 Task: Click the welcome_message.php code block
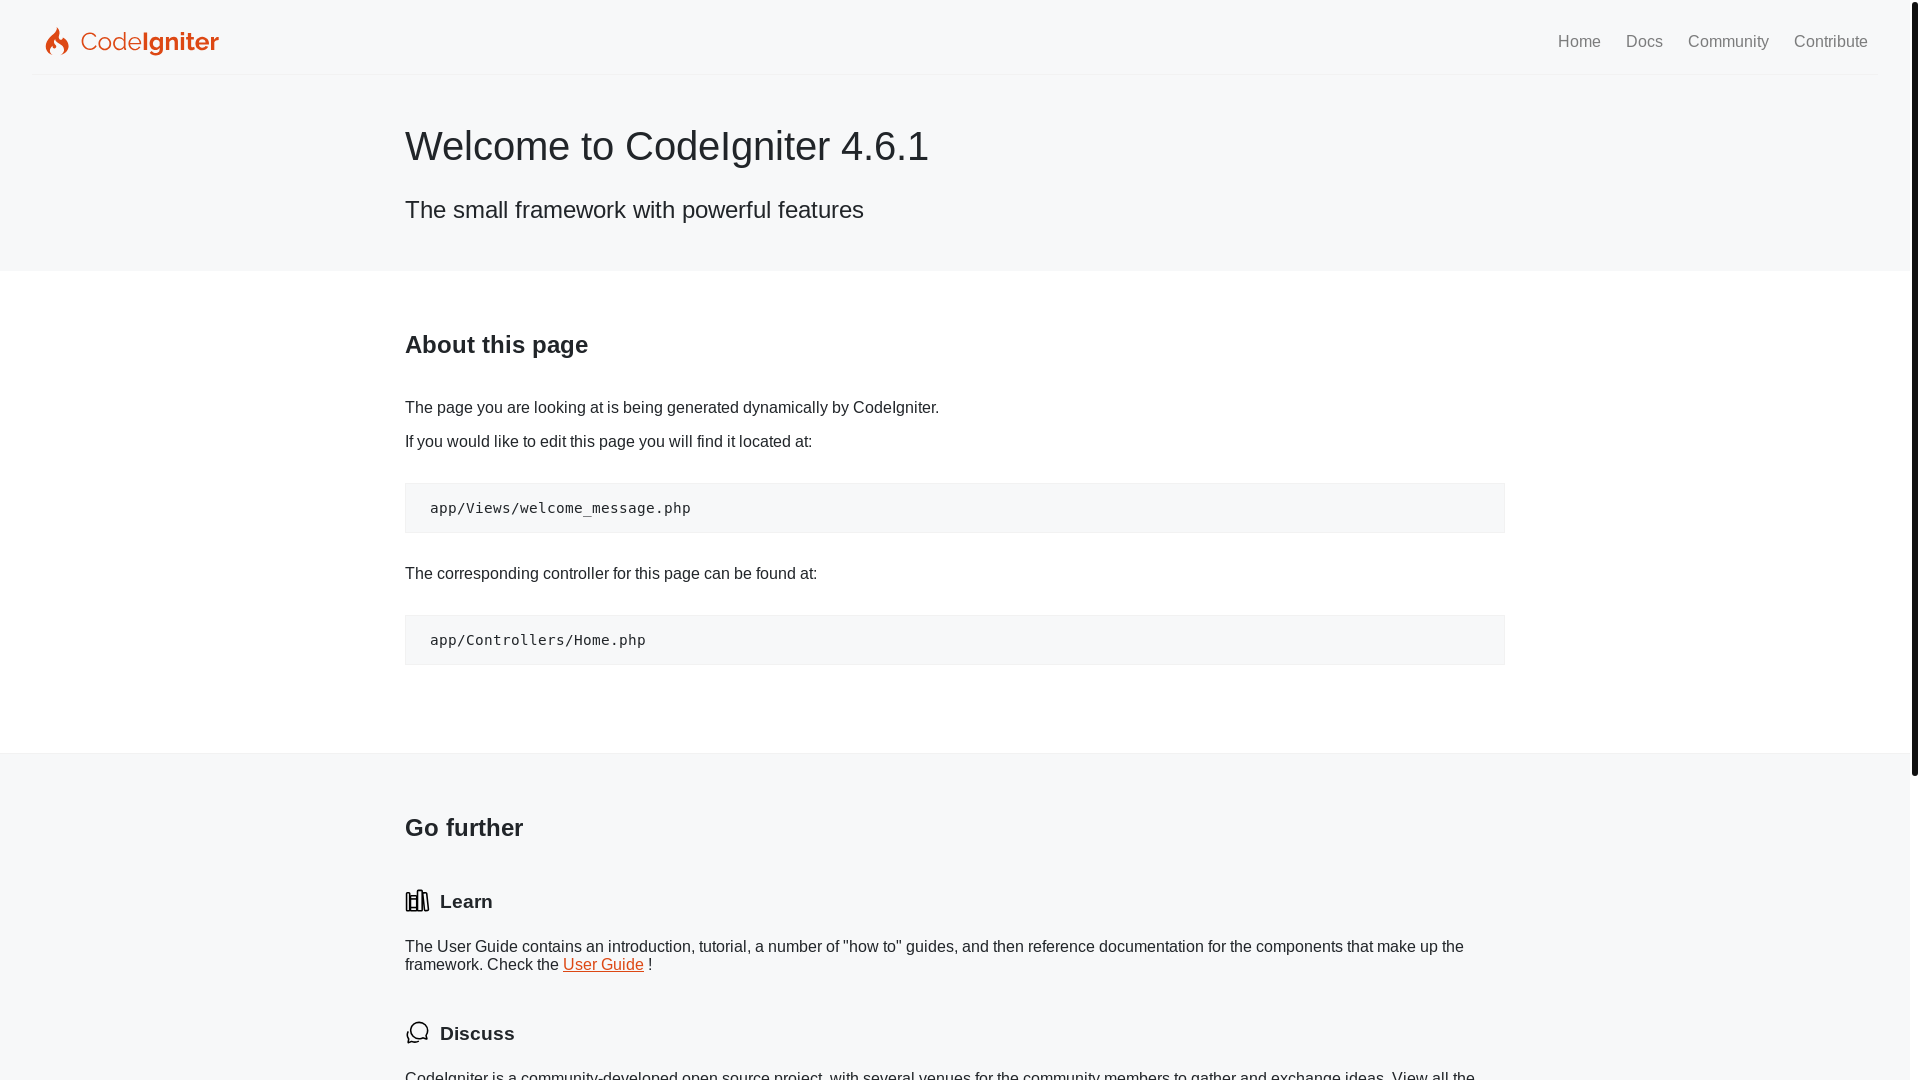pos(954,508)
